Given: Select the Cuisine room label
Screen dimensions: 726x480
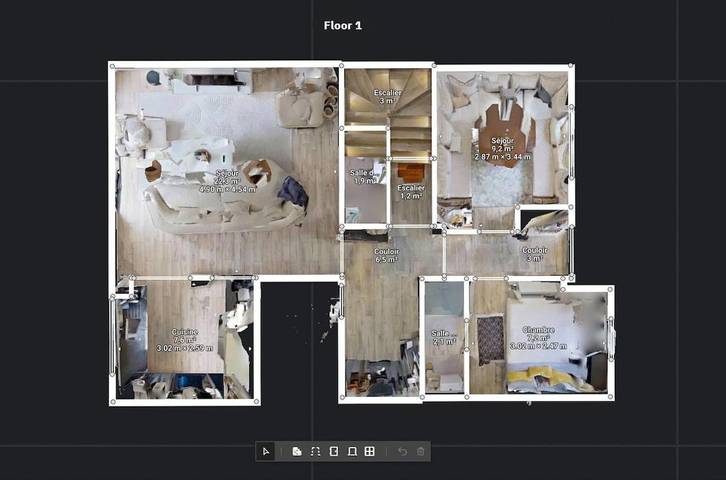Looking at the screenshot, I should point(184,339).
